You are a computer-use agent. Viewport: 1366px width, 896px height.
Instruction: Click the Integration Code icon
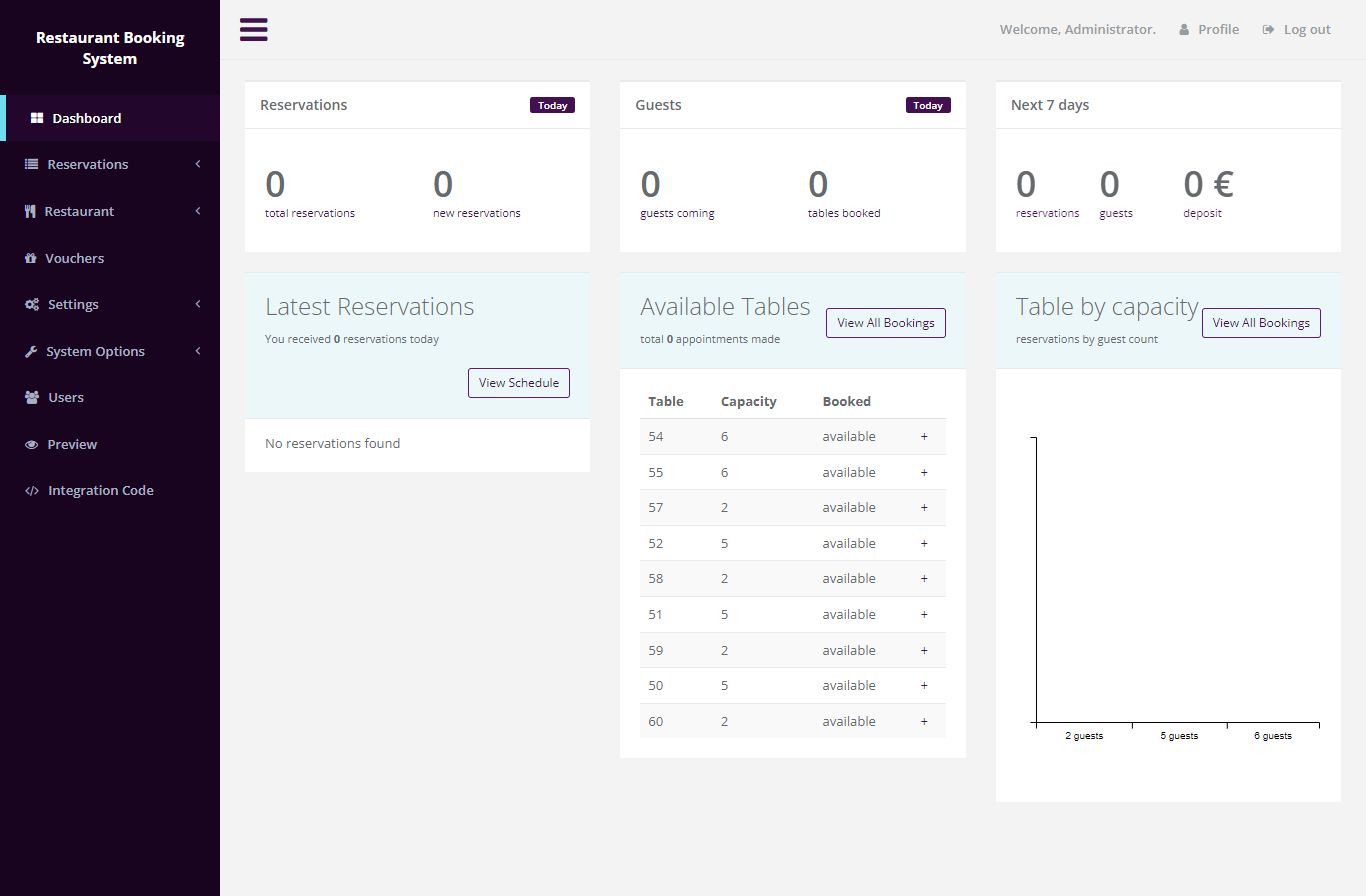pos(30,490)
